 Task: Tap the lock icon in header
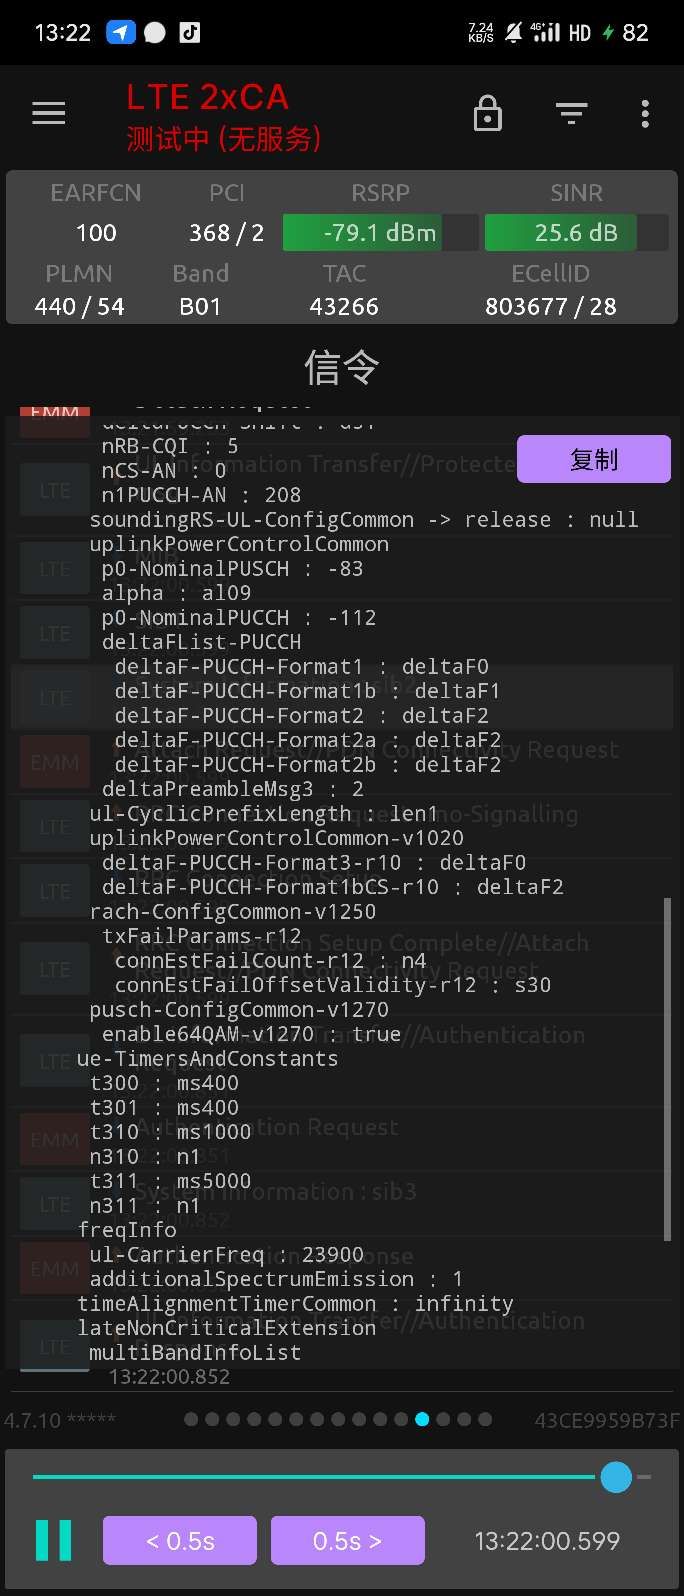(x=487, y=113)
